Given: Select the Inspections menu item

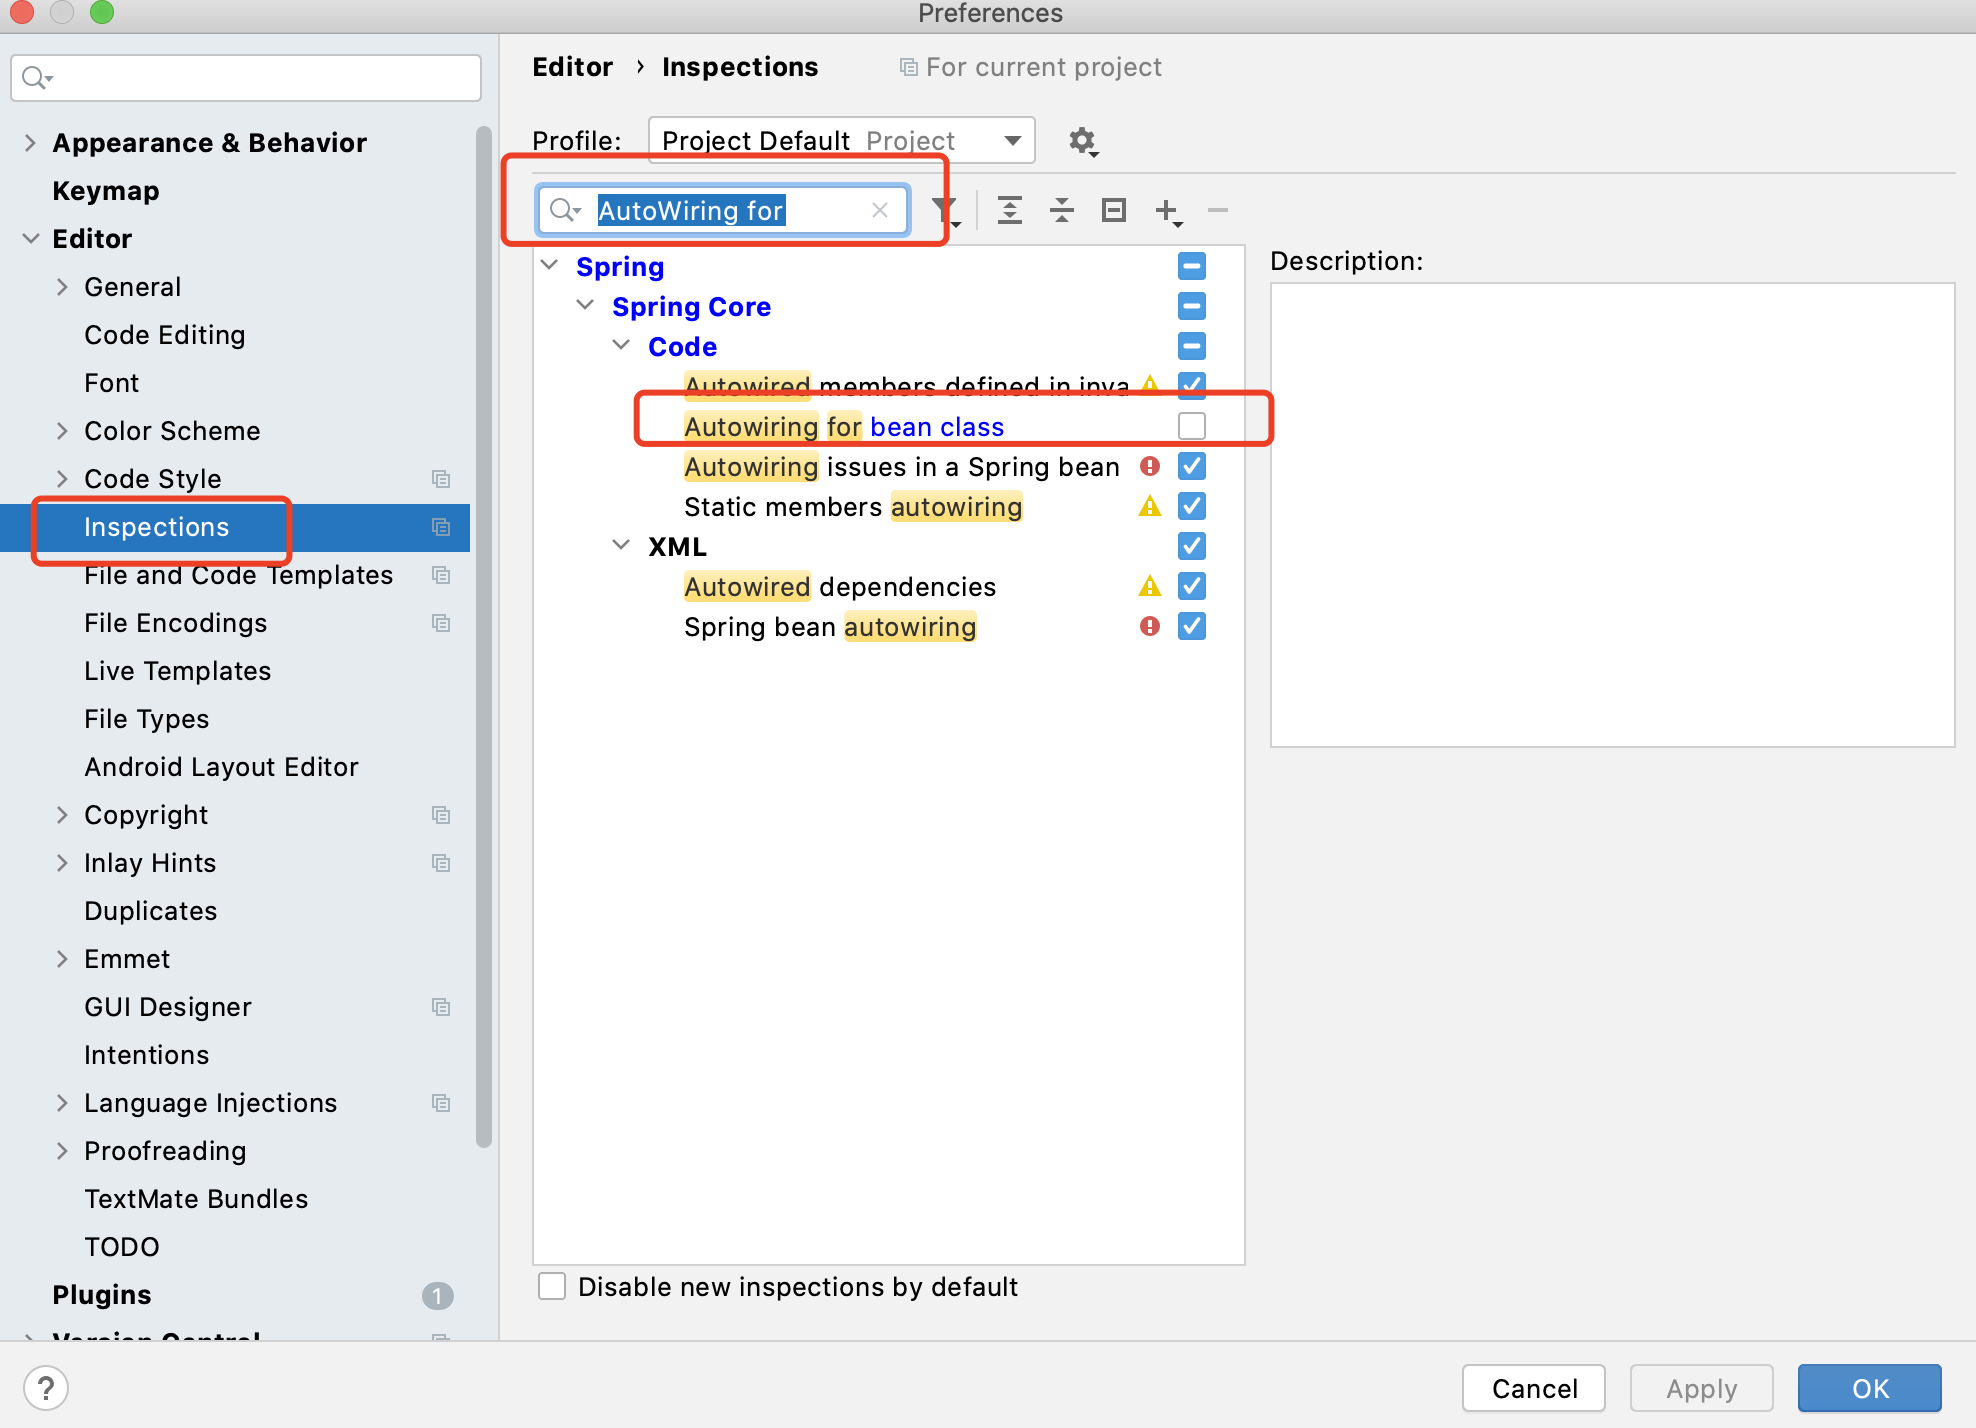Looking at the screenshot, I should [x=158, y=526].
